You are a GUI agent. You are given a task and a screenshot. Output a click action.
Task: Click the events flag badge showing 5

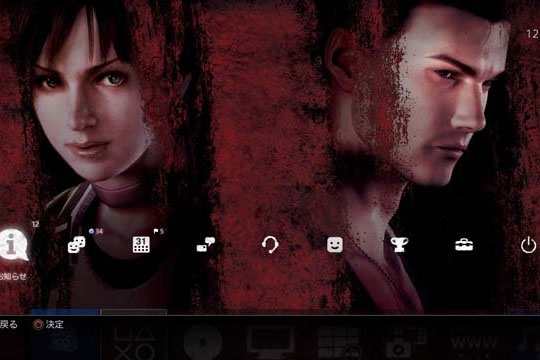coord(159,231)
